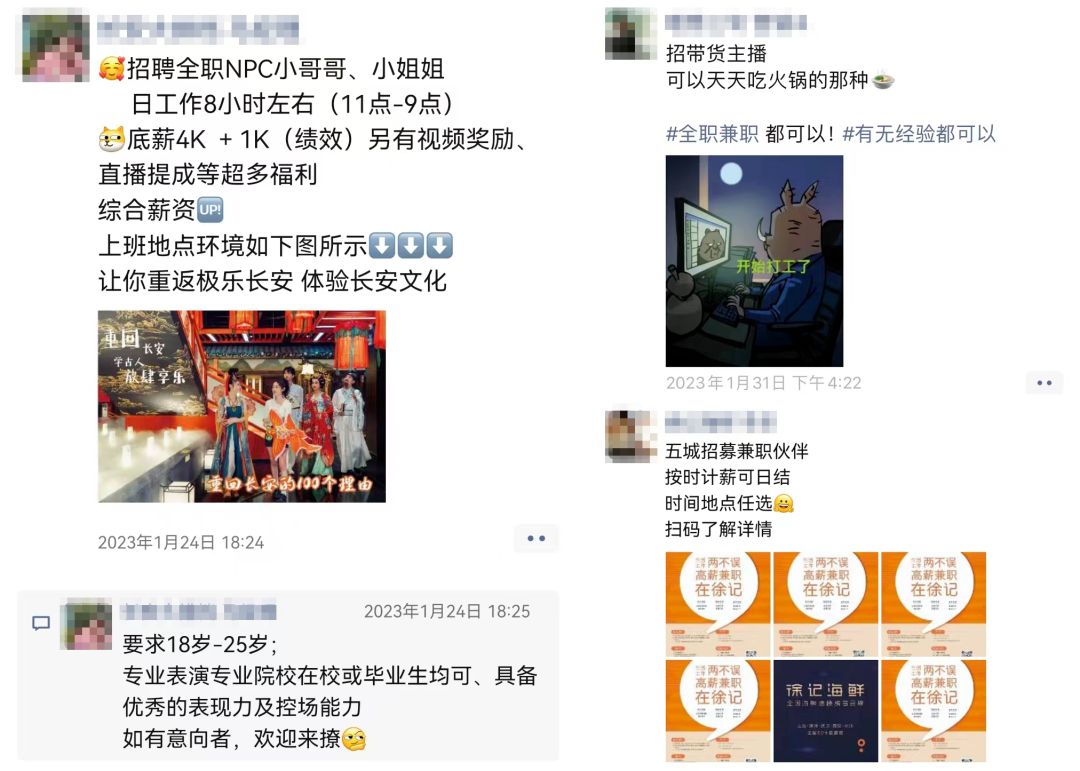Open the more options dots under the NPC post
The width and height of the screenshot is (1080, 771).
[536, 539]
